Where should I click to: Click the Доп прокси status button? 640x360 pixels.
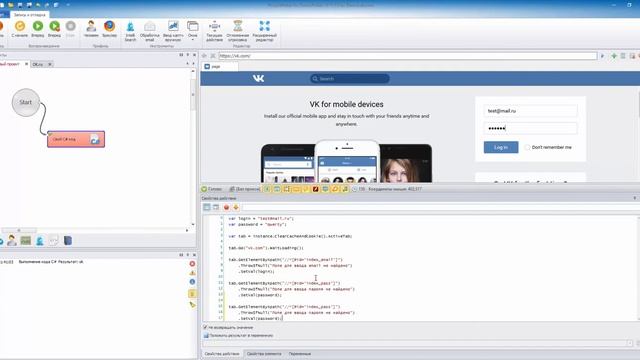click(244, 189)
